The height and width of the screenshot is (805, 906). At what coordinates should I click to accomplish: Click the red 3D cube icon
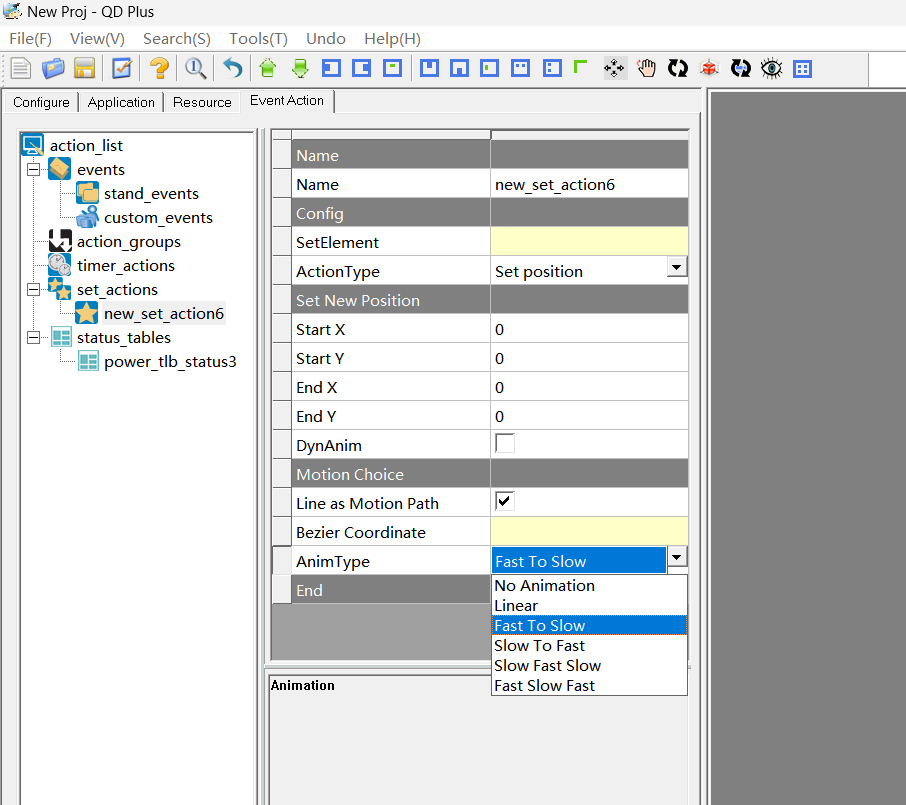[x=709, y=68]
